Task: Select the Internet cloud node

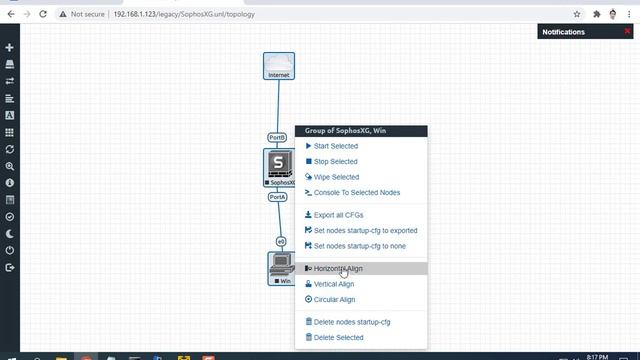Action: pyautogui.click(x=279, y=66)
